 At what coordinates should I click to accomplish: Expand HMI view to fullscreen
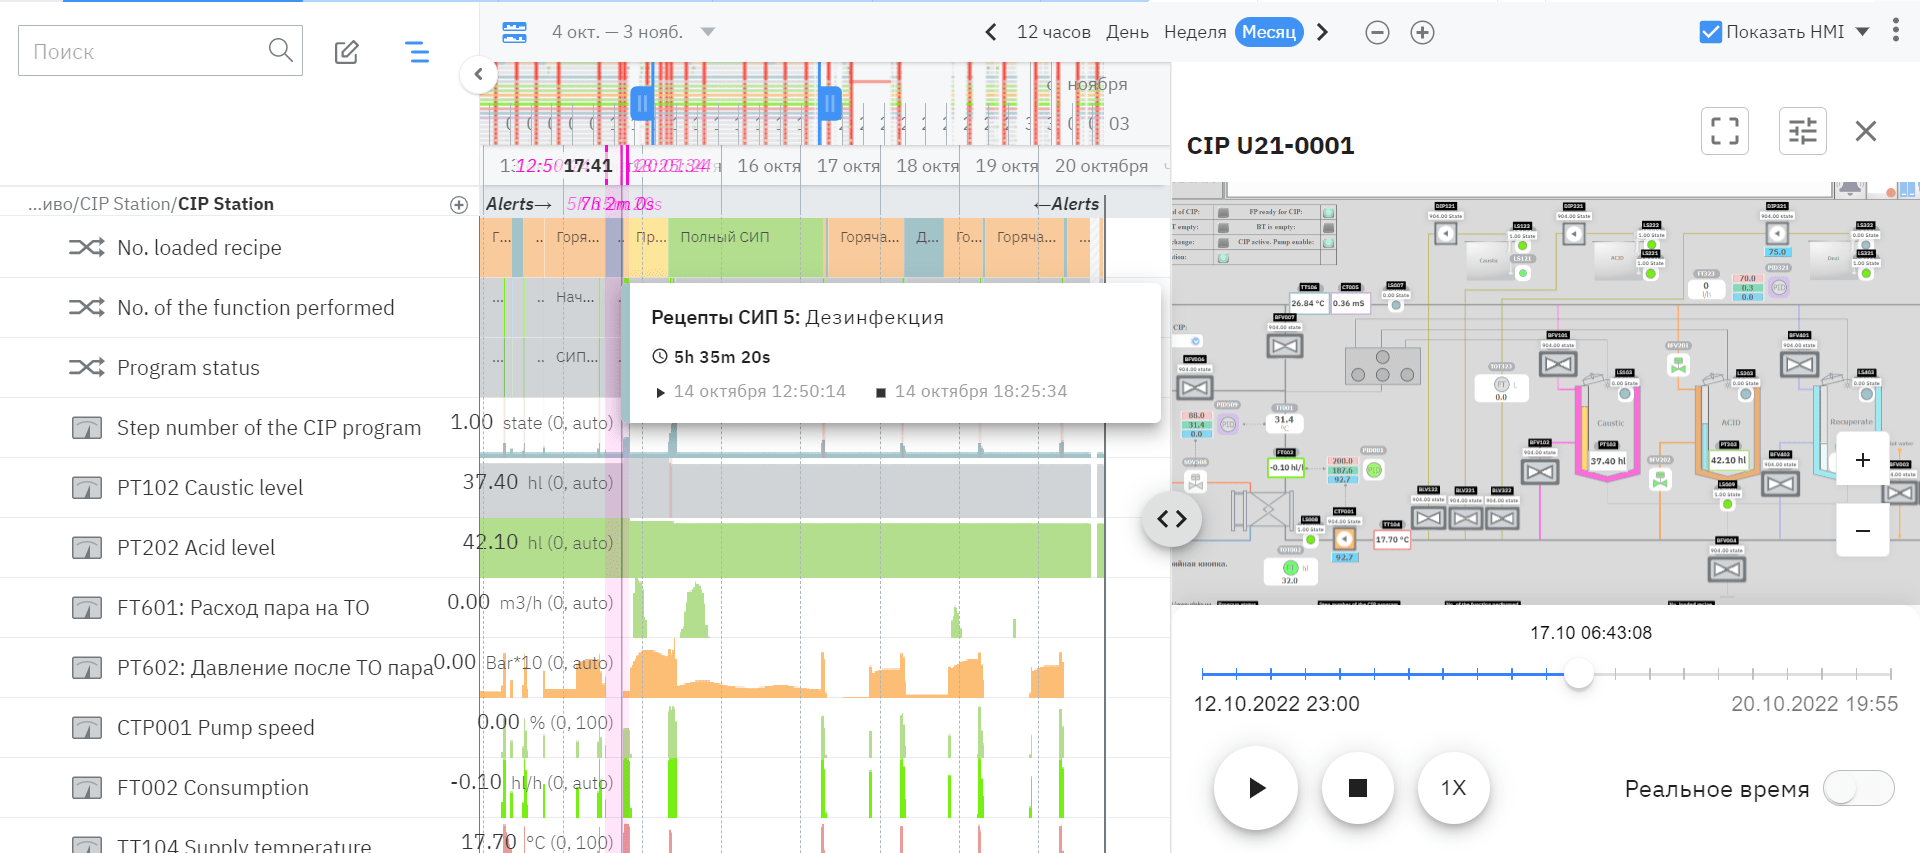(1724, 131)
